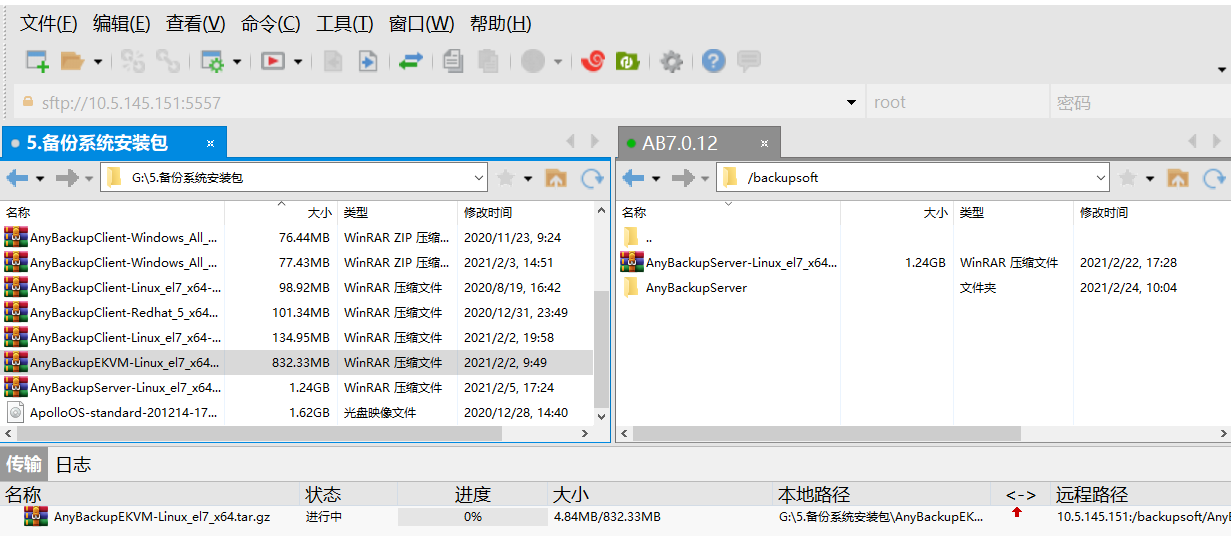Screen dimensions: 1231x536
Task: Click the Open Session folder icon
Action: coord(72,61)
